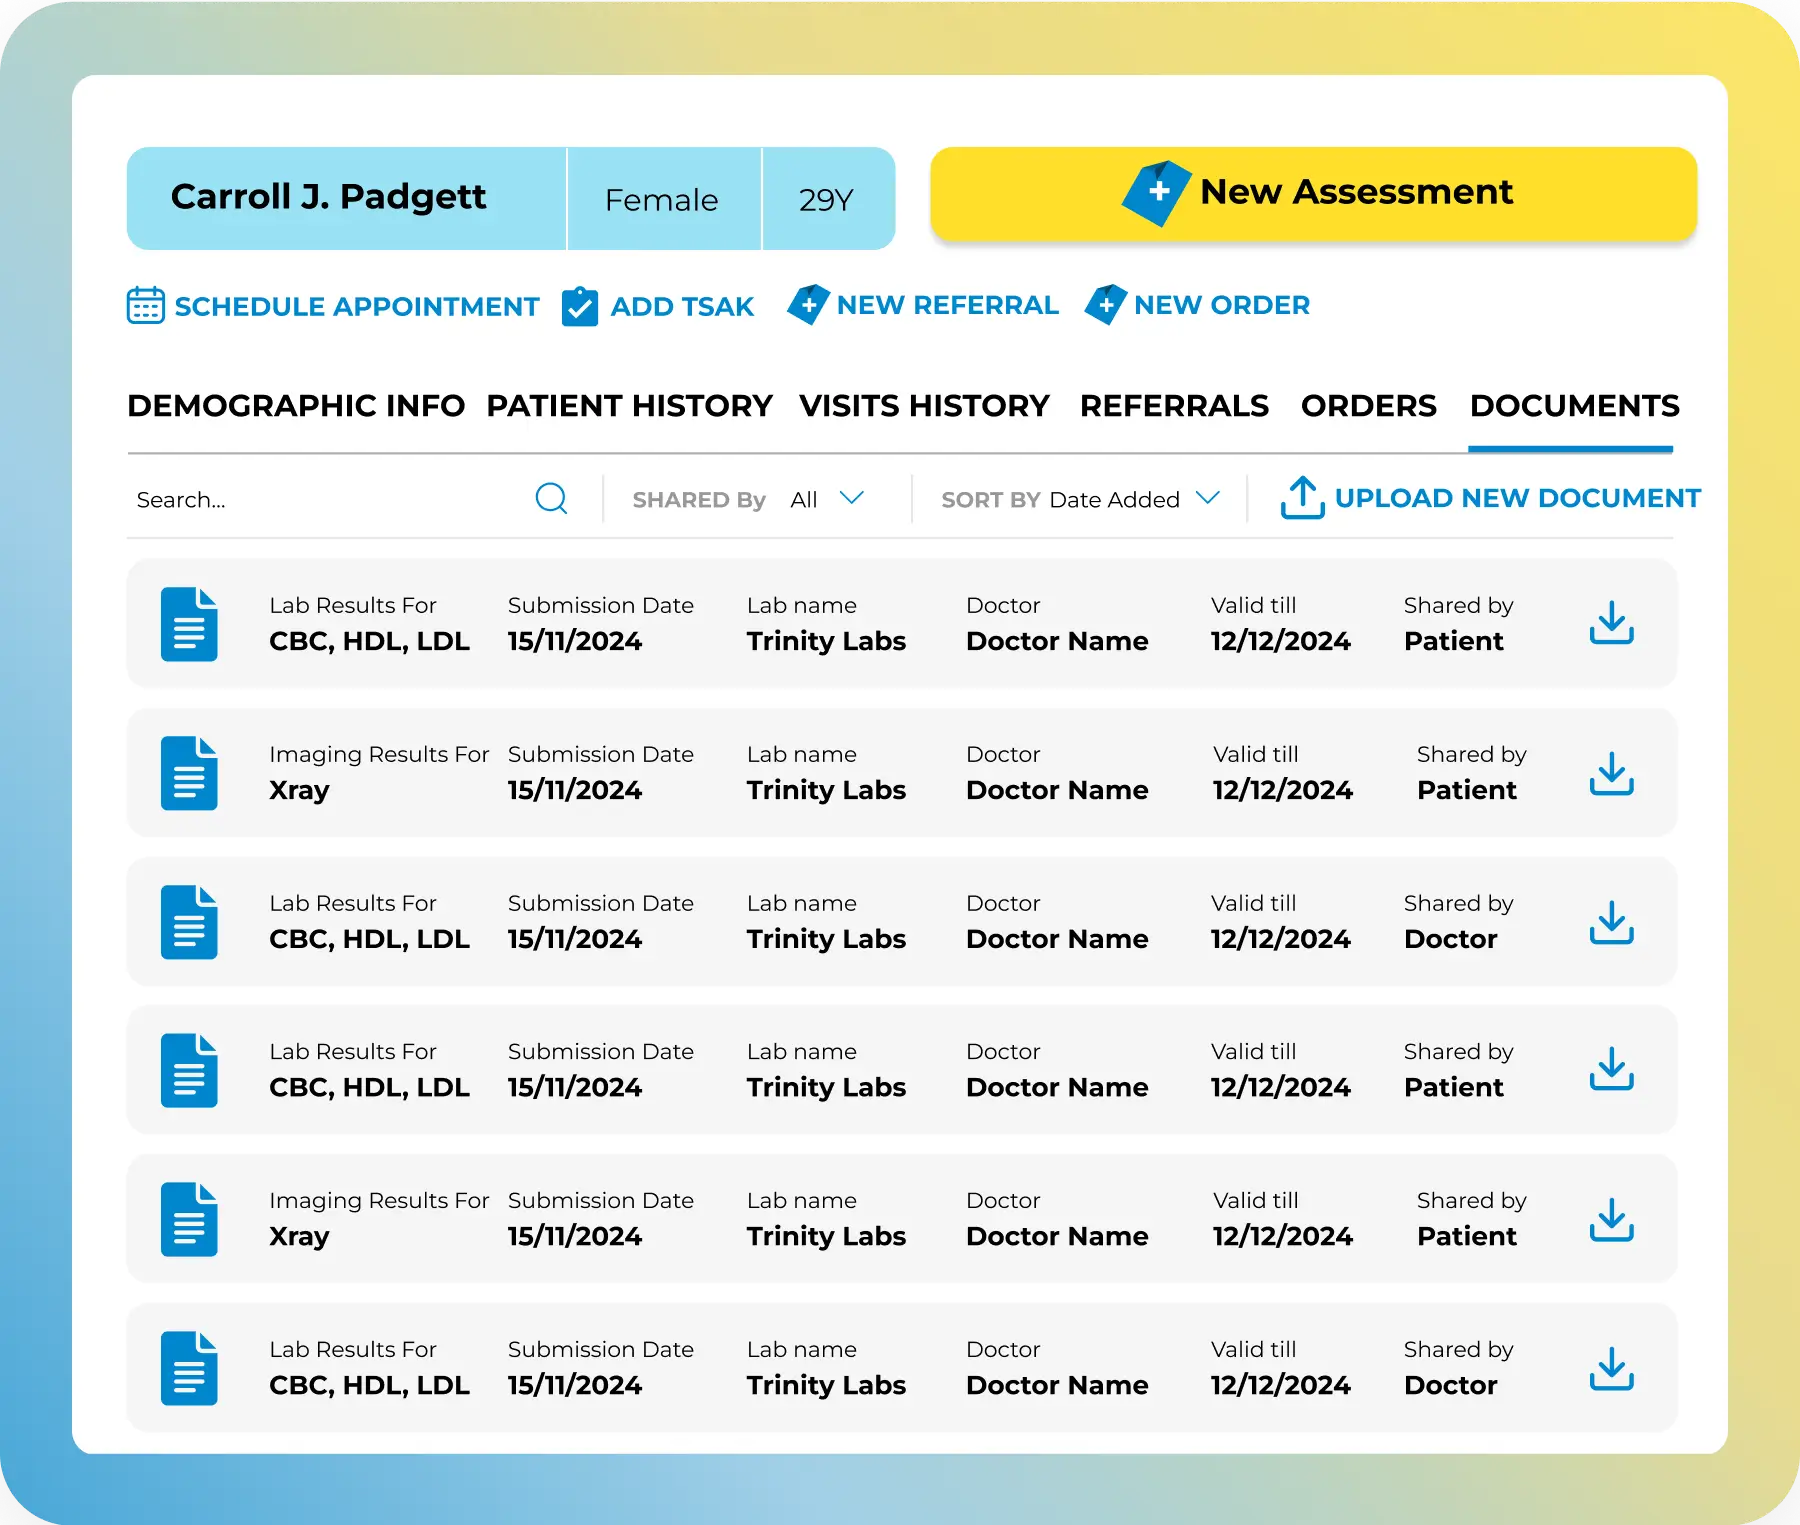1800x1525 pixels.
Task: Click the calendar icon for scheduling
Action: pos(146,305)
